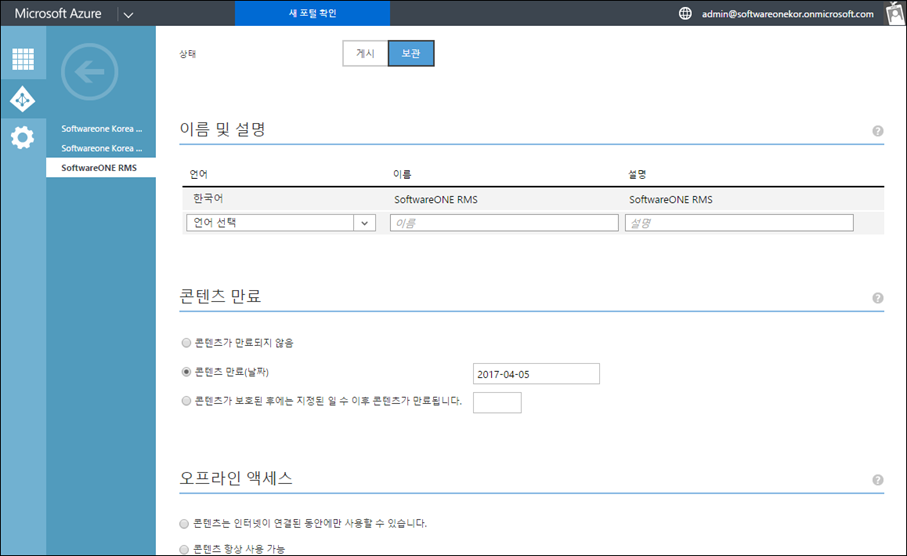Select the Active Directory diamond icon
The height and width of the screenshot is (556, 907).
(x=23, y=100)
